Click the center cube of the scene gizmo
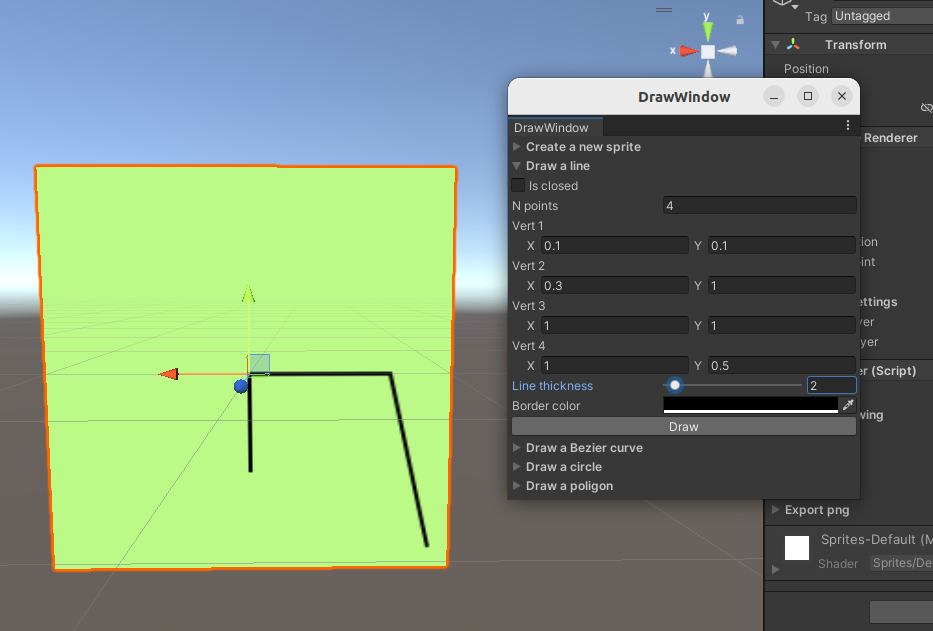Image resolution: width=933 pixels, height=631 pixels. [x=707, y=51]
